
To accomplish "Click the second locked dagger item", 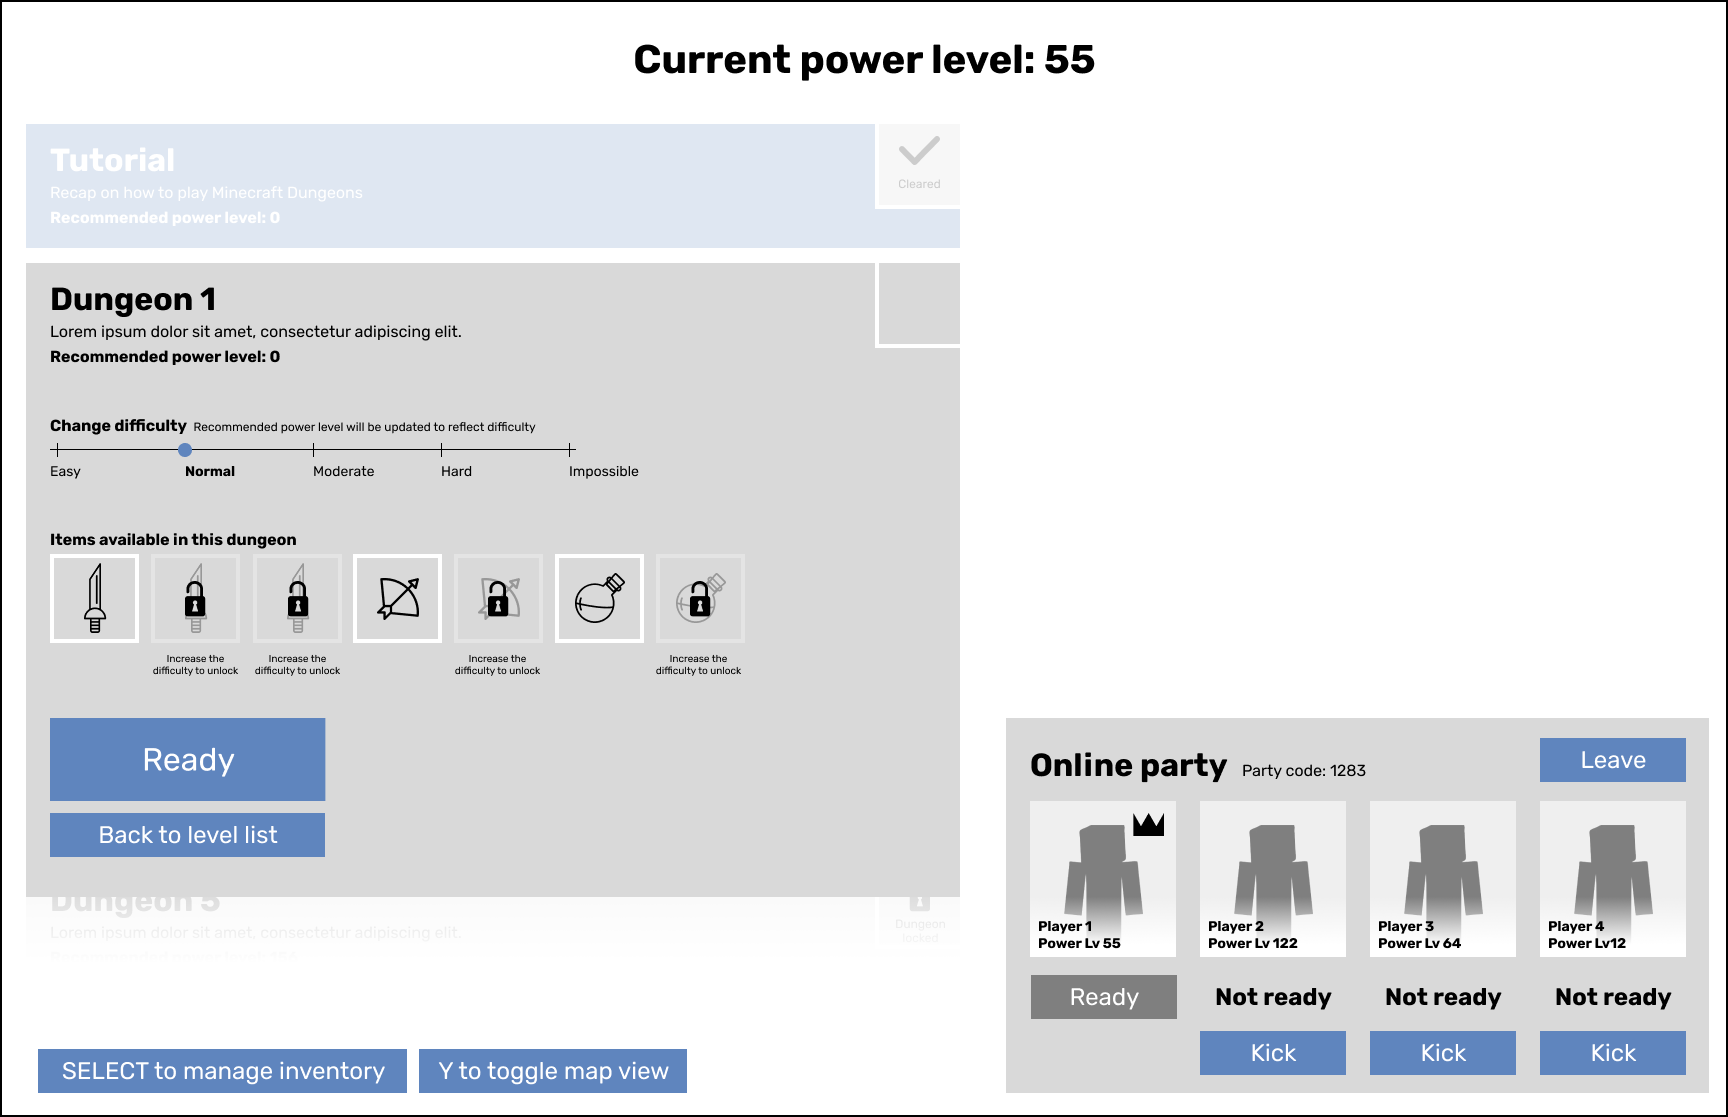I will pos(297,598).
